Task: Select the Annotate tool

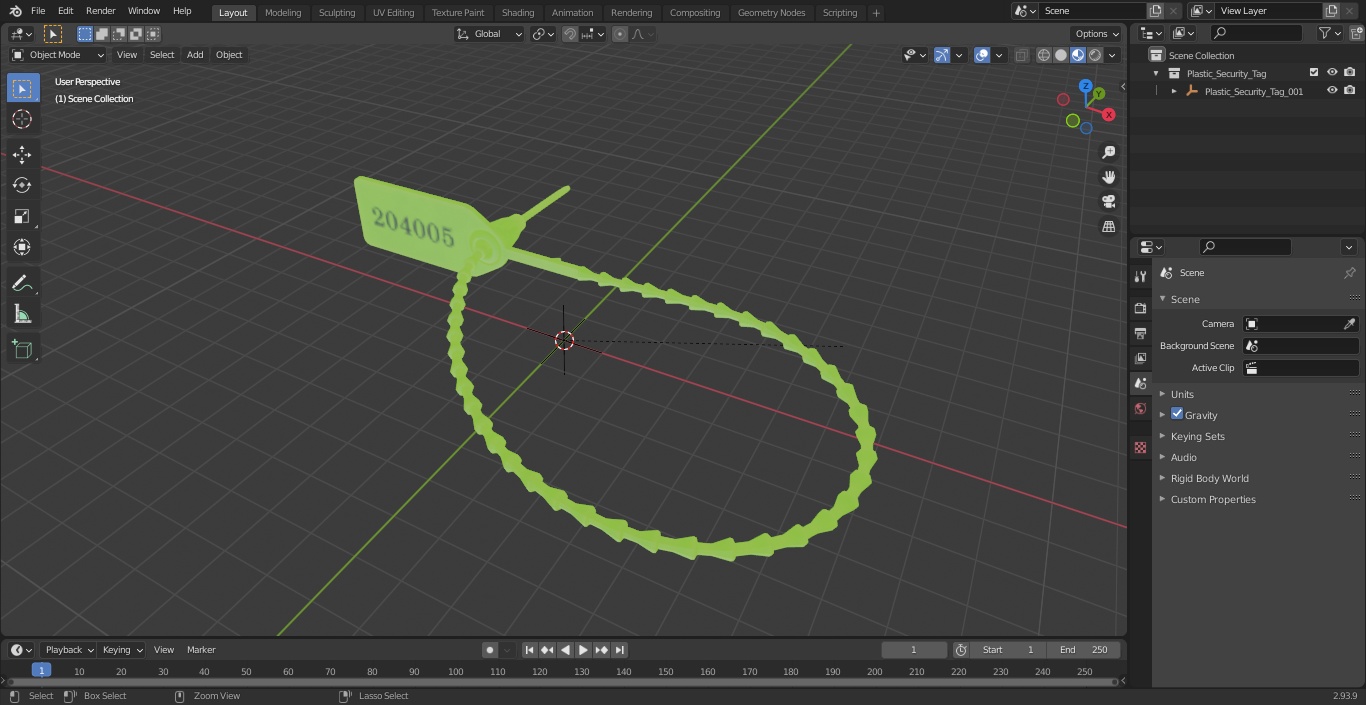Action: [x=23, y=283]
